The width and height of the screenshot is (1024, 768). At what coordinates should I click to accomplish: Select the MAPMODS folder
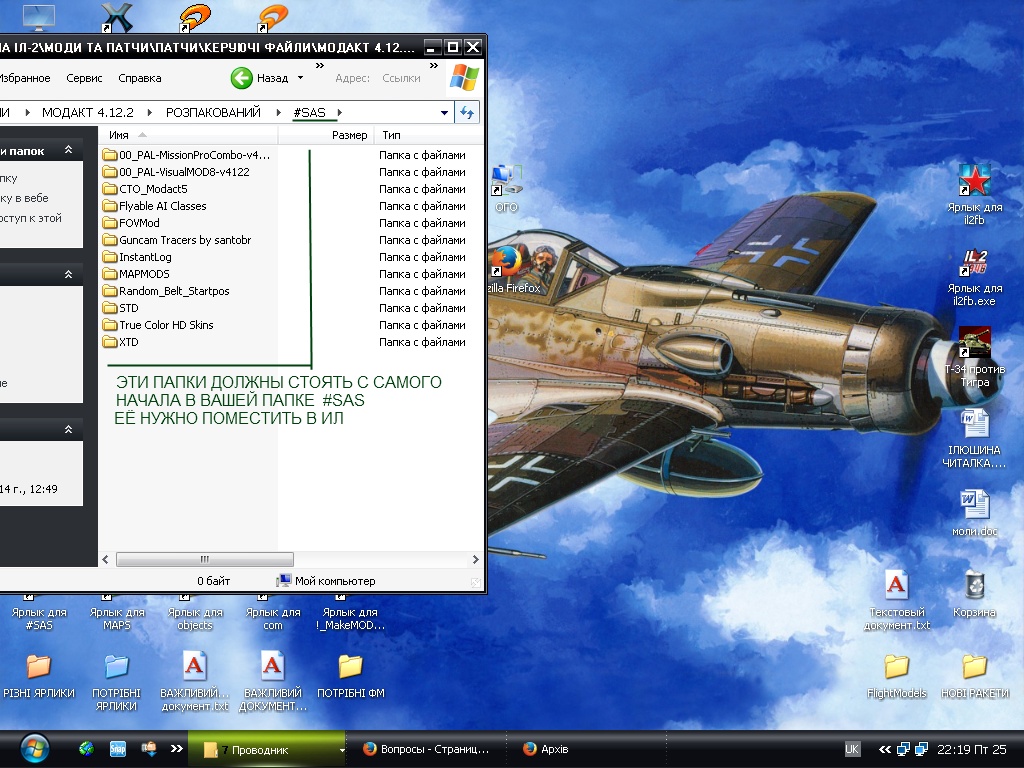136,274
